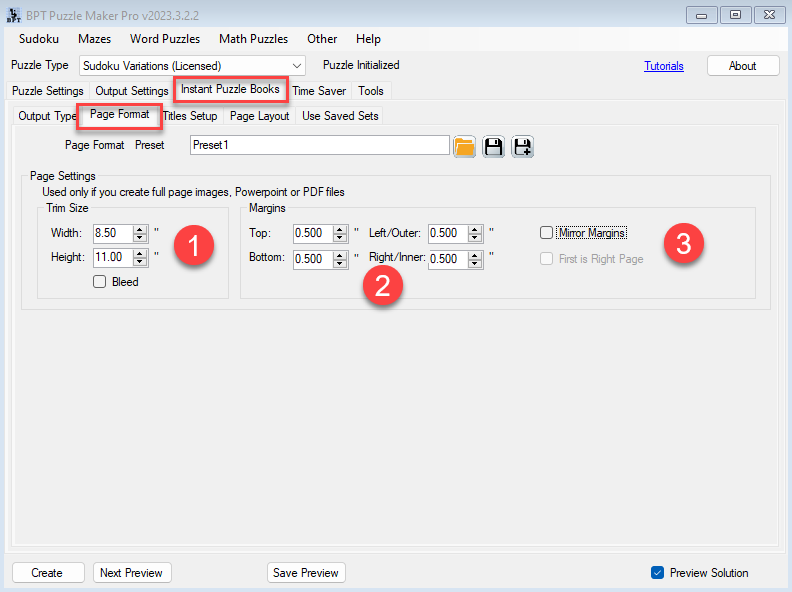Screen dimensions: 792x592
Task: Increase the trim Width spinner
Action: point(140,229)
